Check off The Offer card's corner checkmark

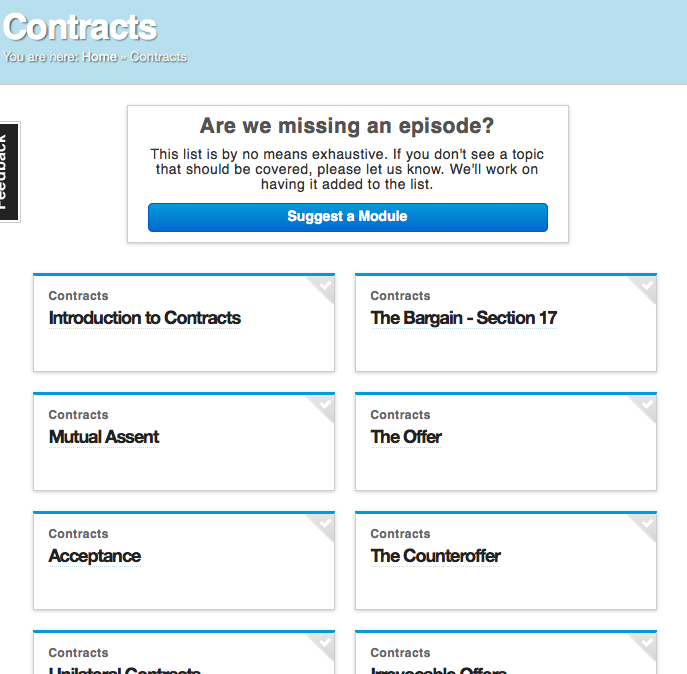(x=647, y=404)
